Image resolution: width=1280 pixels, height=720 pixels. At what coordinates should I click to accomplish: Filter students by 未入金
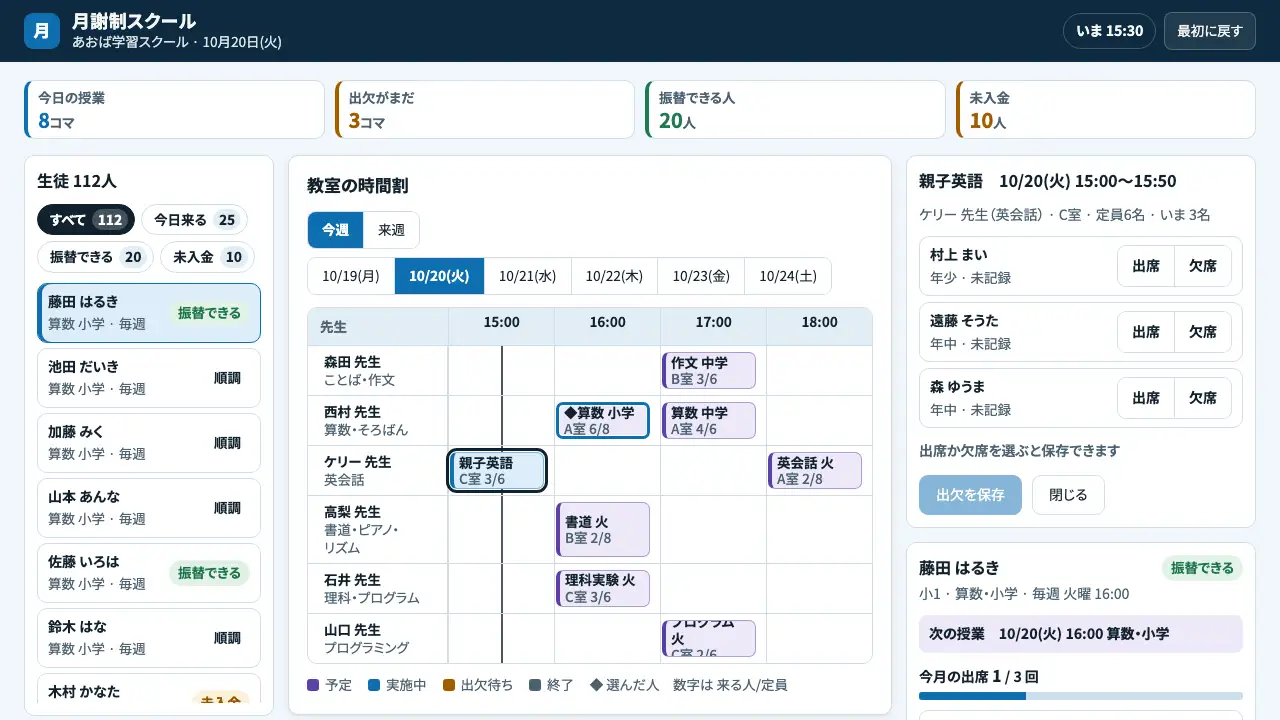click(208, 257)
